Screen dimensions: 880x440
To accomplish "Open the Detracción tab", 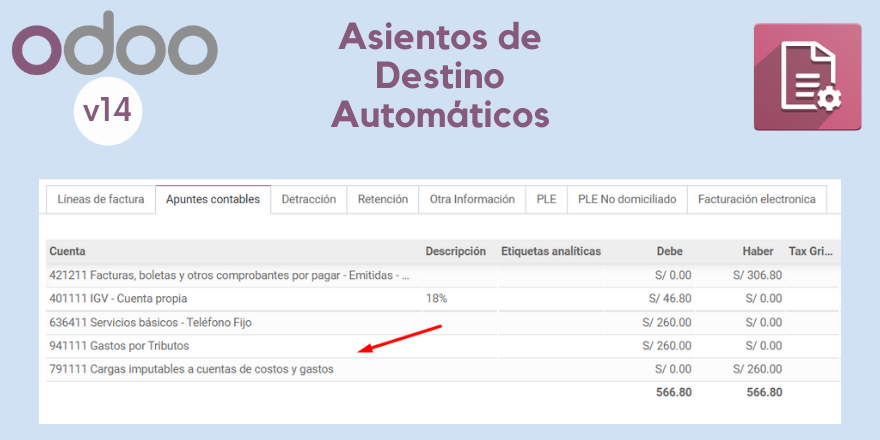I will coord(309,199).
